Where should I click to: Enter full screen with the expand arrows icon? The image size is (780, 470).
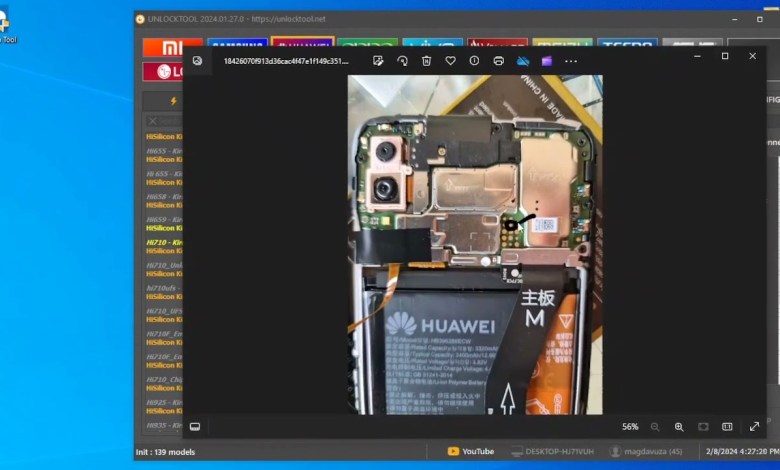click(x=754, y=426)
